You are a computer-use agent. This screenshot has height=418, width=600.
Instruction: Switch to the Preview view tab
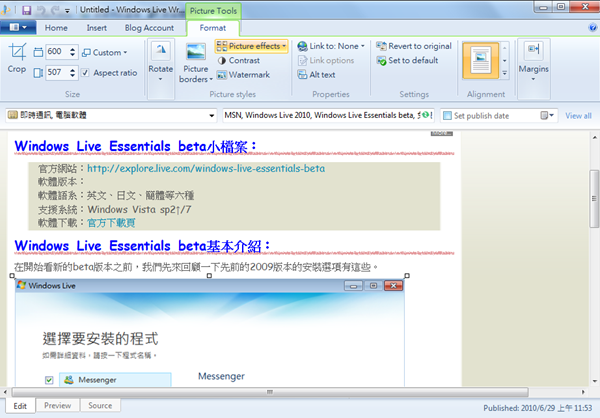[x=57, y=405]
